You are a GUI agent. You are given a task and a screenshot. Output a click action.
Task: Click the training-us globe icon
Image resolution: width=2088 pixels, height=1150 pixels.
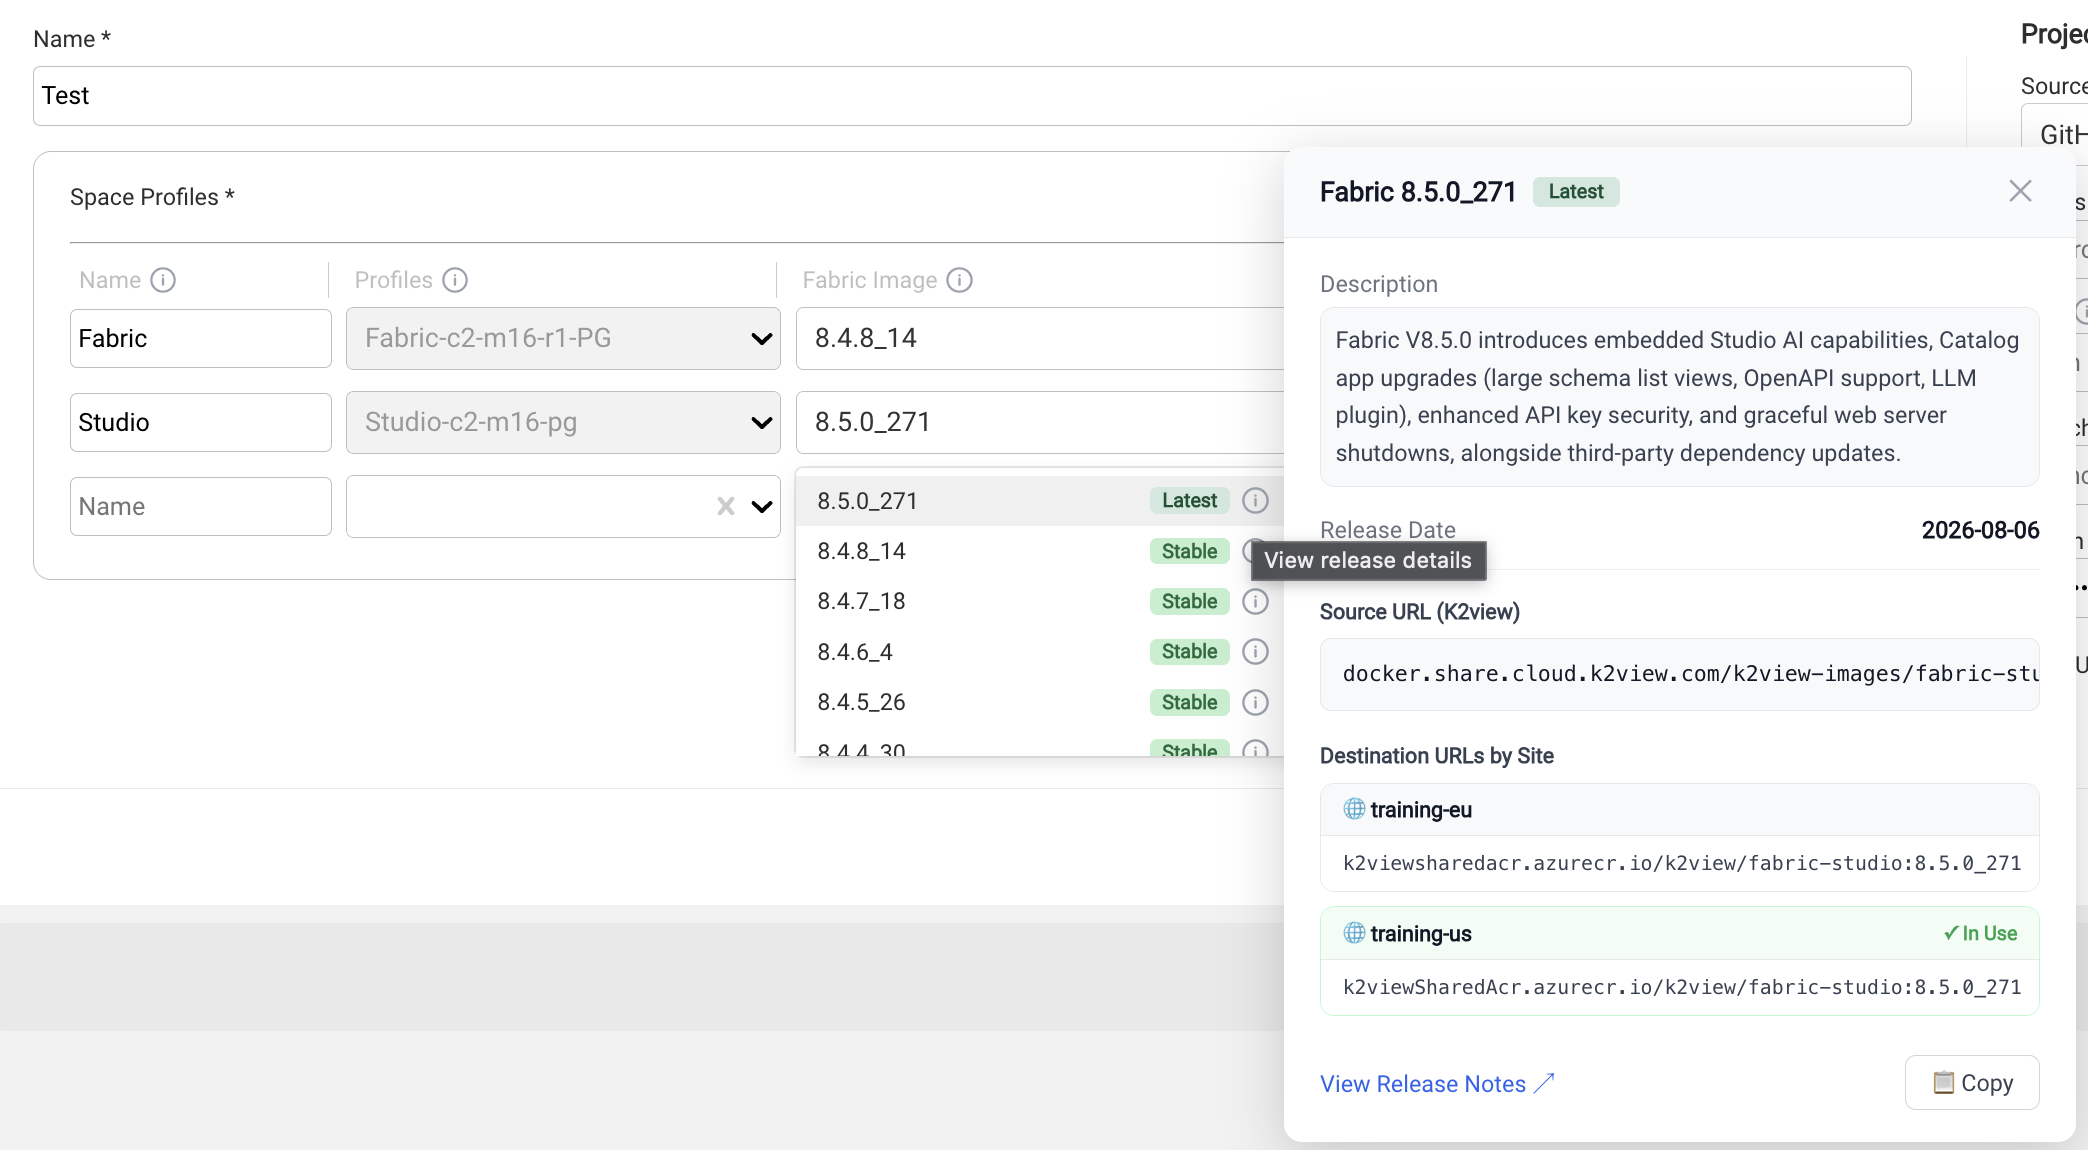click(x=1354, y=933)
